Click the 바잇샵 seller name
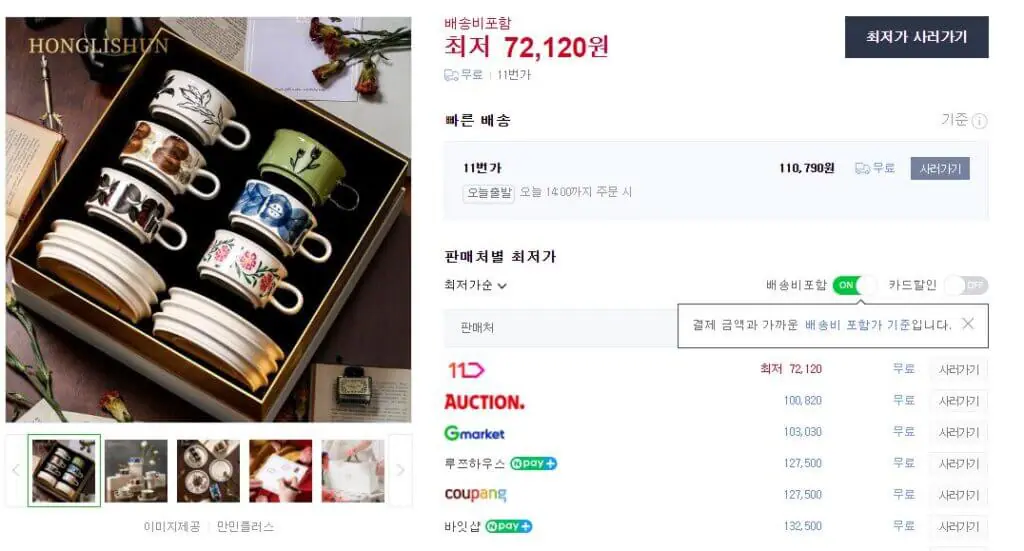The width and height of the screenshot is (1024, 551). click(x=462, y=527)
